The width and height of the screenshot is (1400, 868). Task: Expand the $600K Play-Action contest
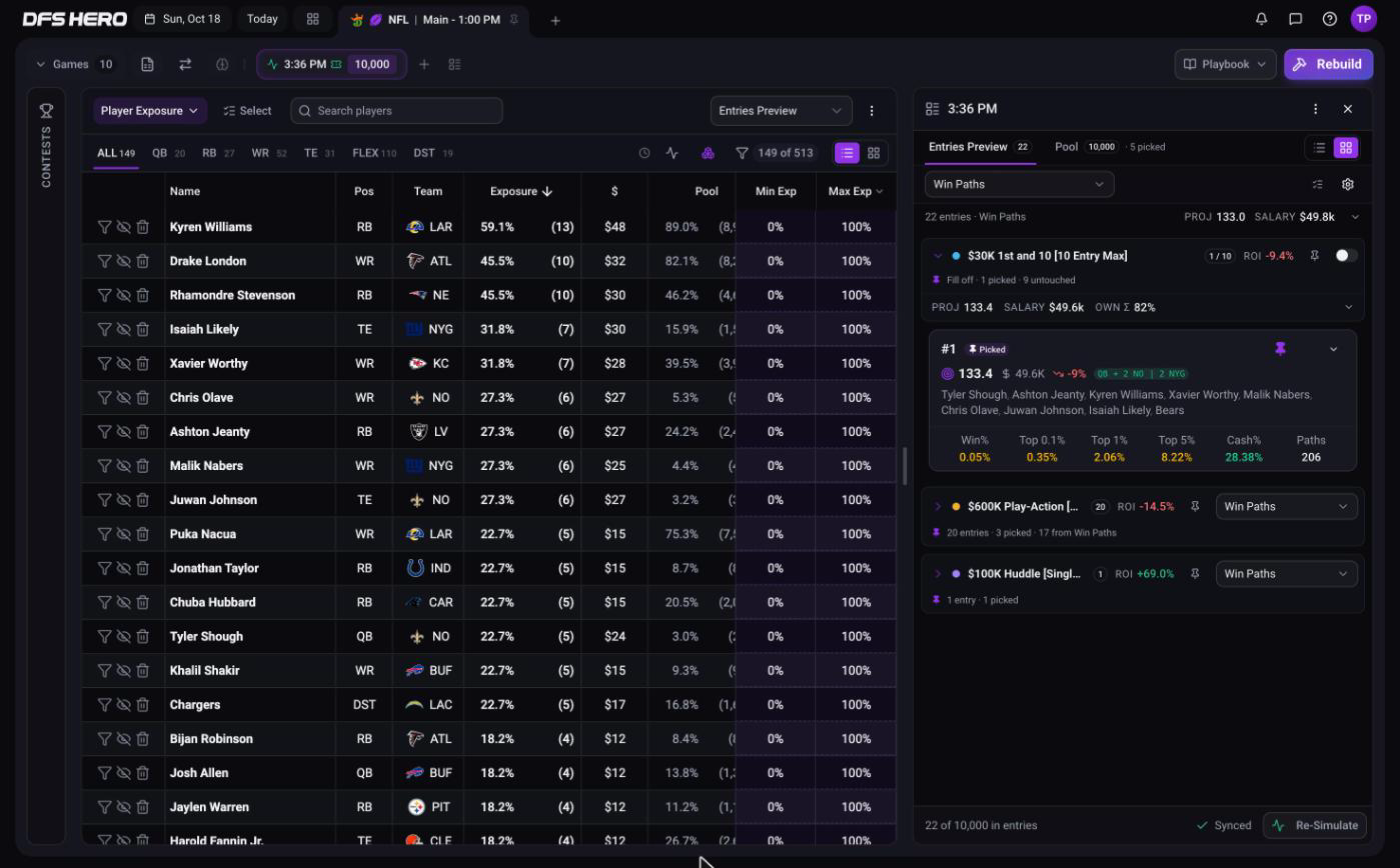tap(937, 507)
